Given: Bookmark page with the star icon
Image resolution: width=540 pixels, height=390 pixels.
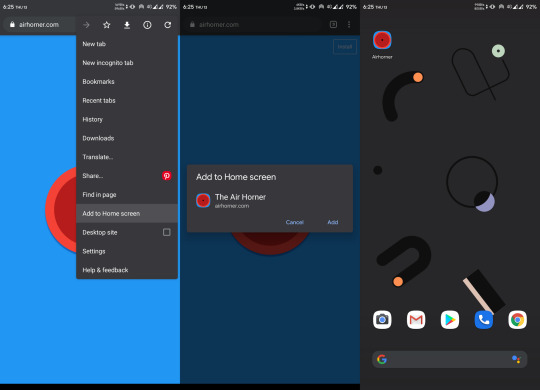Looking at the screenshot, I should 107,25.
